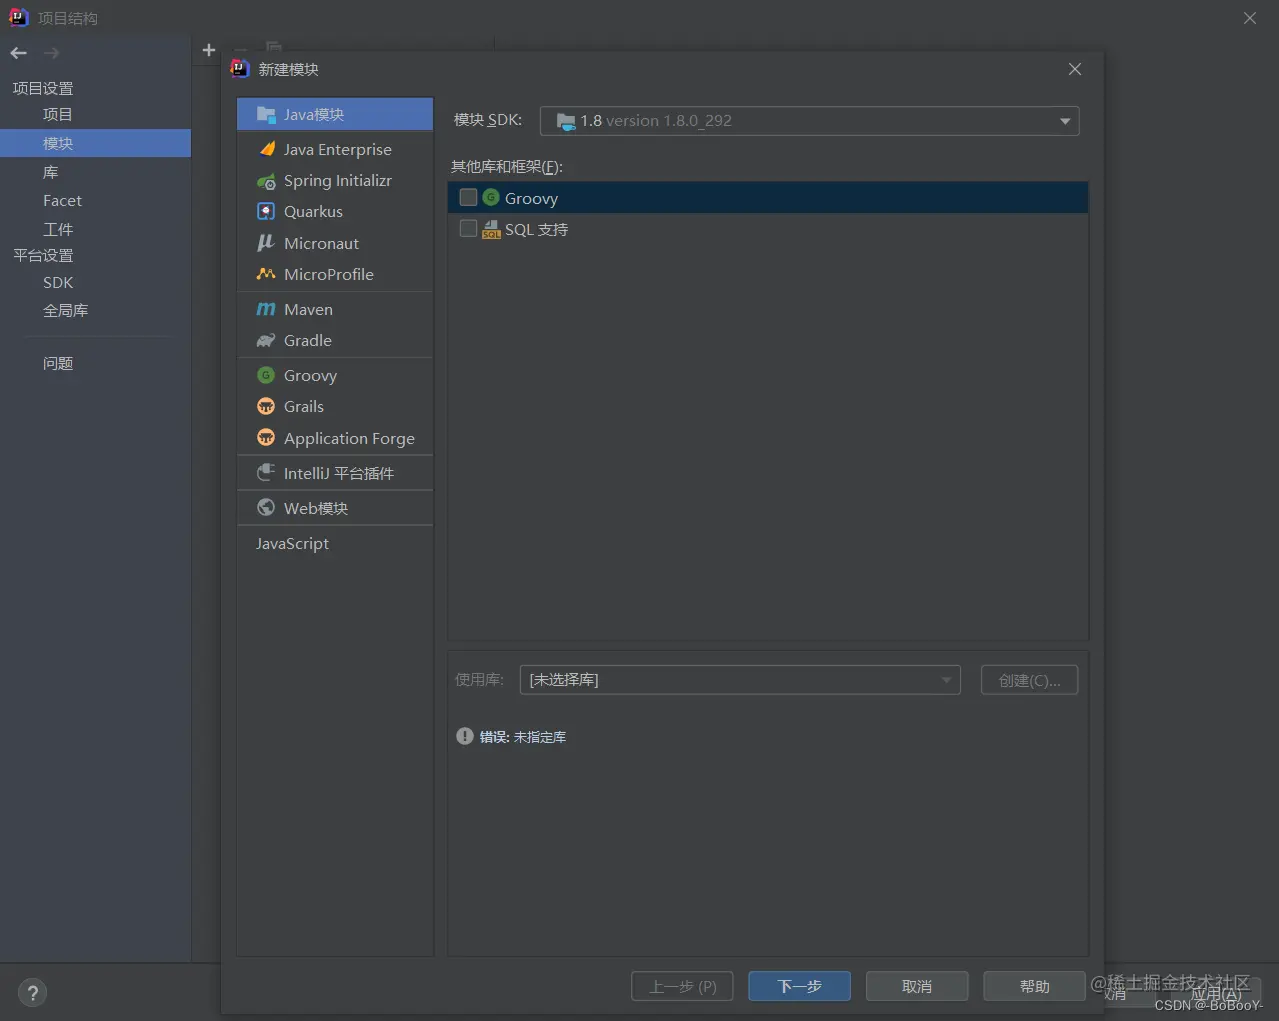This screenshot has height=1021, width=1279.
Task: Click the Groovy icon in module type list
Action: [x=266, y=375]
